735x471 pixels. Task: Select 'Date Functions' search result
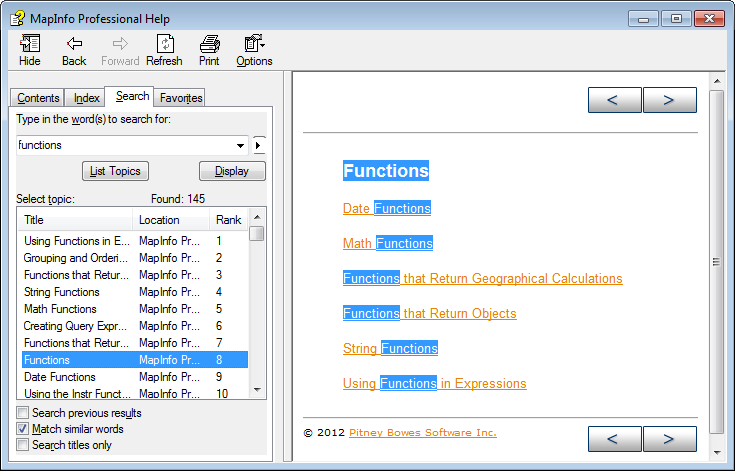click(x=135, y=377)
